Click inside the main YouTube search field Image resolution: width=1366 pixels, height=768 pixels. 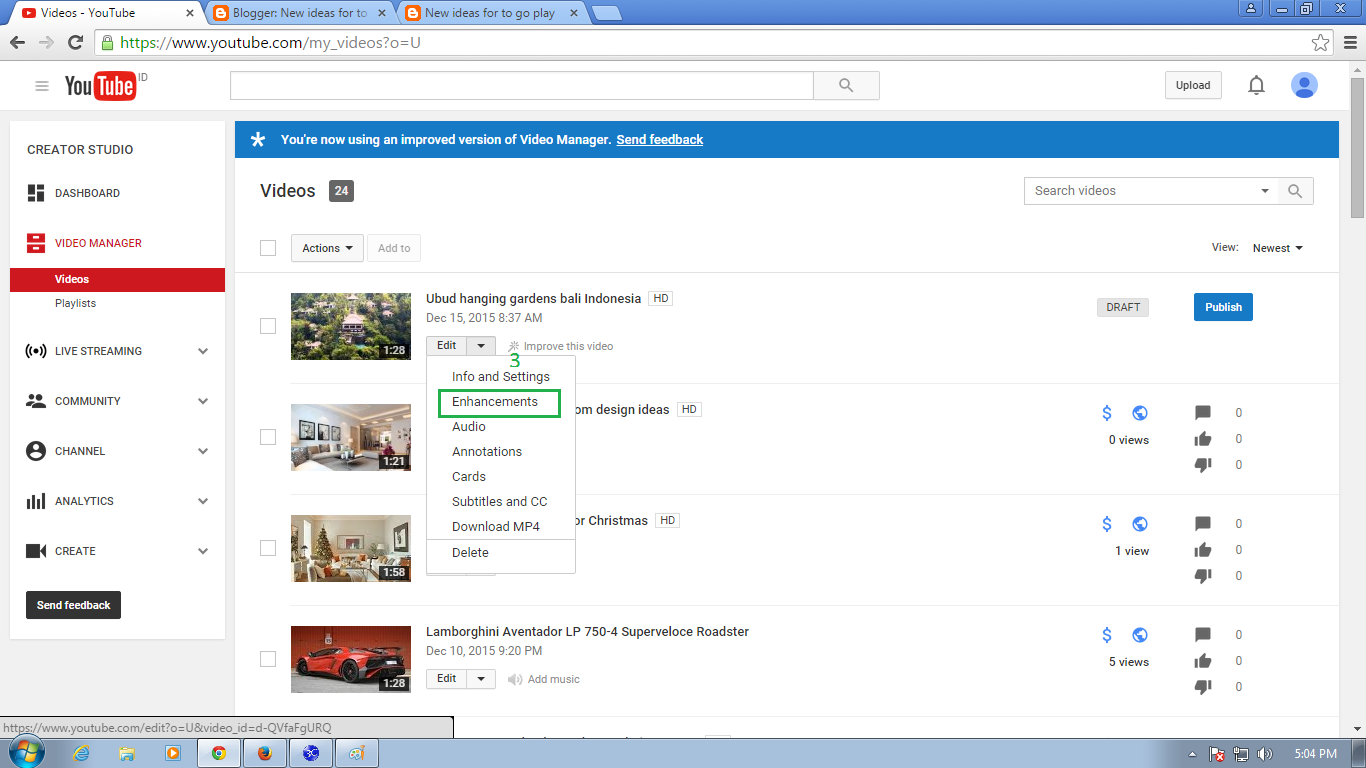point(522,85)
